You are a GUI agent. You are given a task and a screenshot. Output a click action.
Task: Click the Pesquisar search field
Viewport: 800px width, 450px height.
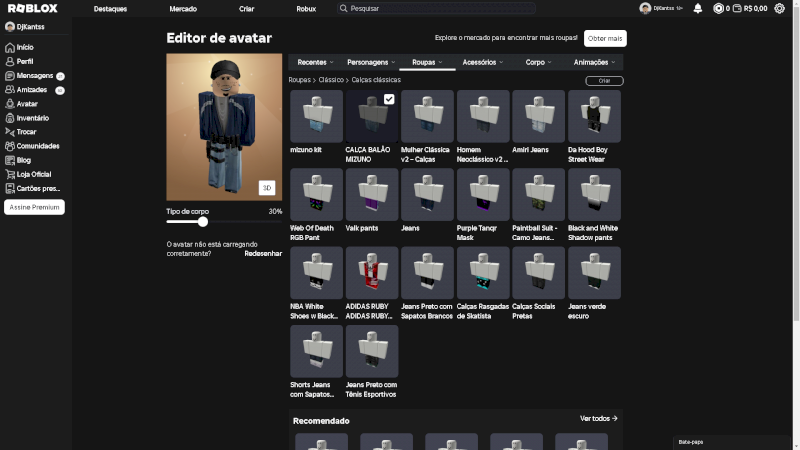436,8
